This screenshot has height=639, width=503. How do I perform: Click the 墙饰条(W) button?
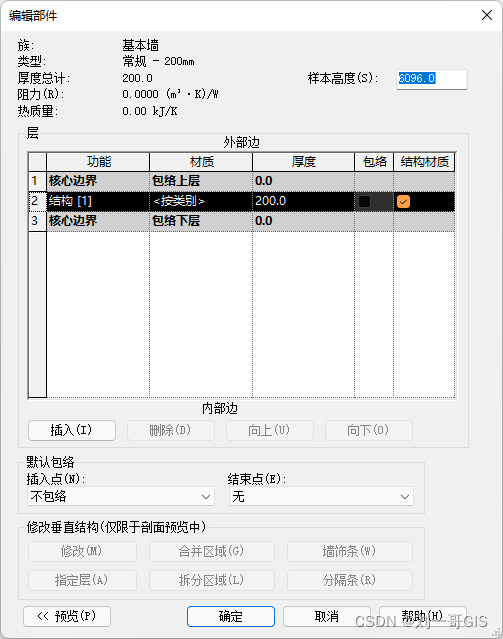point(350,551)
